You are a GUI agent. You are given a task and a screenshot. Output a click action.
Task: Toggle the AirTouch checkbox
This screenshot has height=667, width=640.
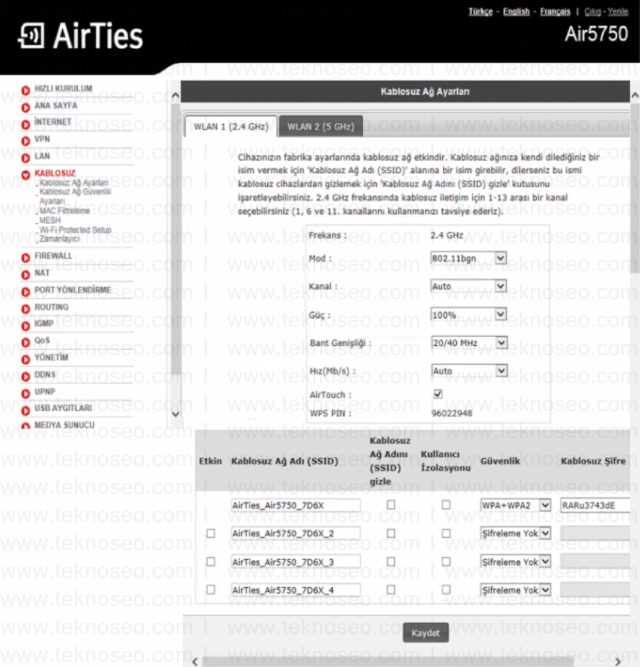click(438, 394)
